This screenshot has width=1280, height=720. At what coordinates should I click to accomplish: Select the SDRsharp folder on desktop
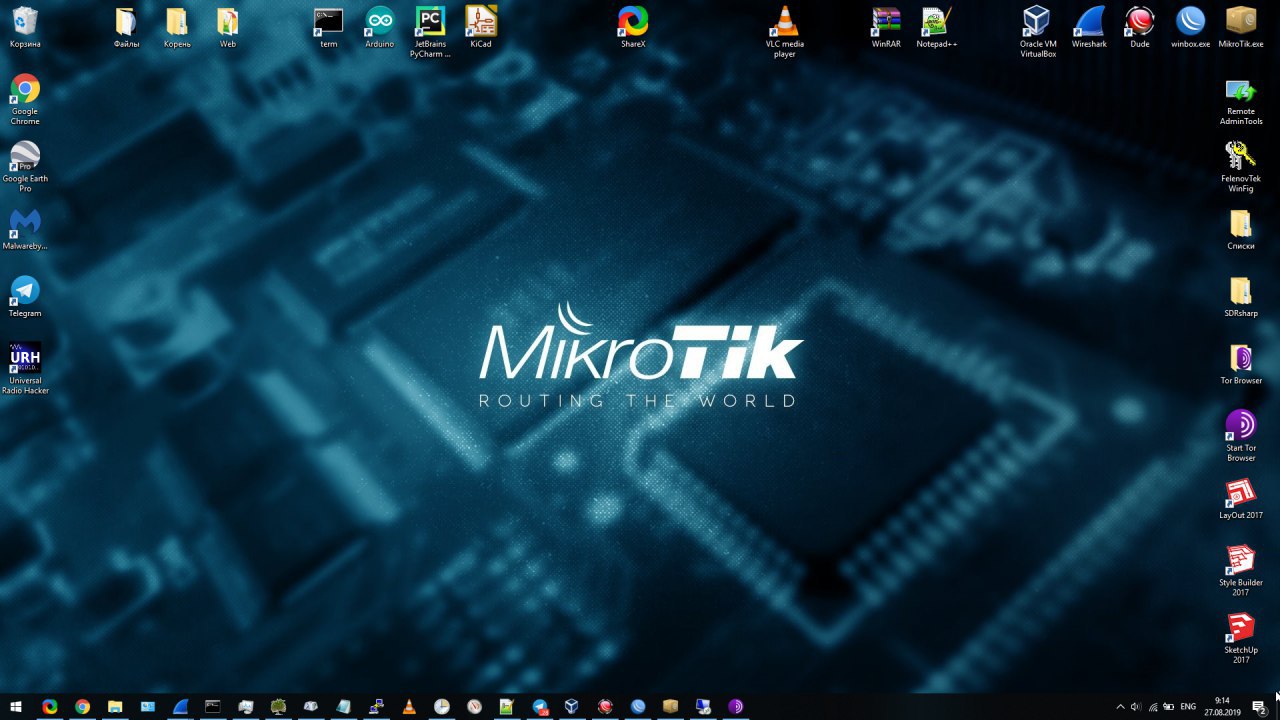1241,296
